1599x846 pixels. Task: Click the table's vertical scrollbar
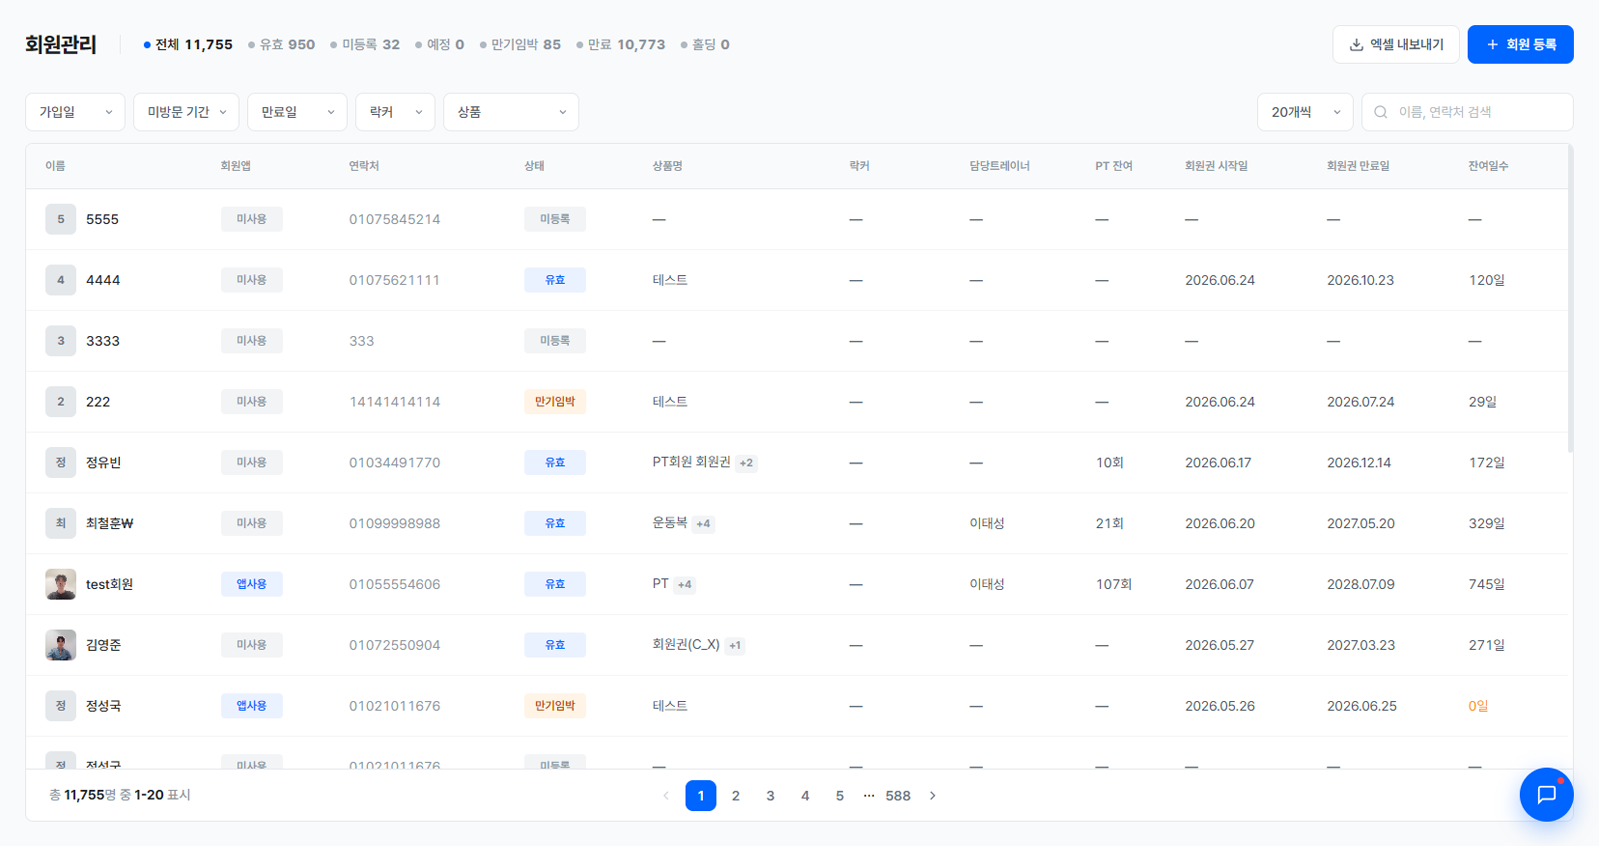(1570, 299)
